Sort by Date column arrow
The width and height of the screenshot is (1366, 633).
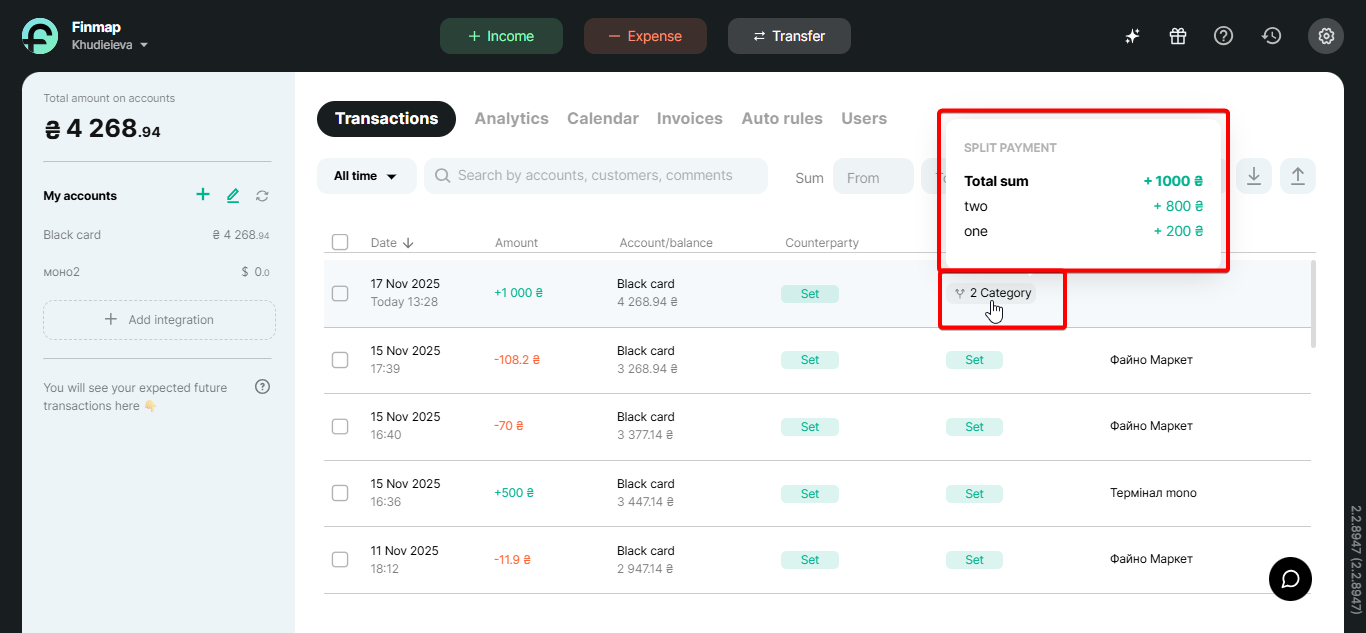pos(408,243)
